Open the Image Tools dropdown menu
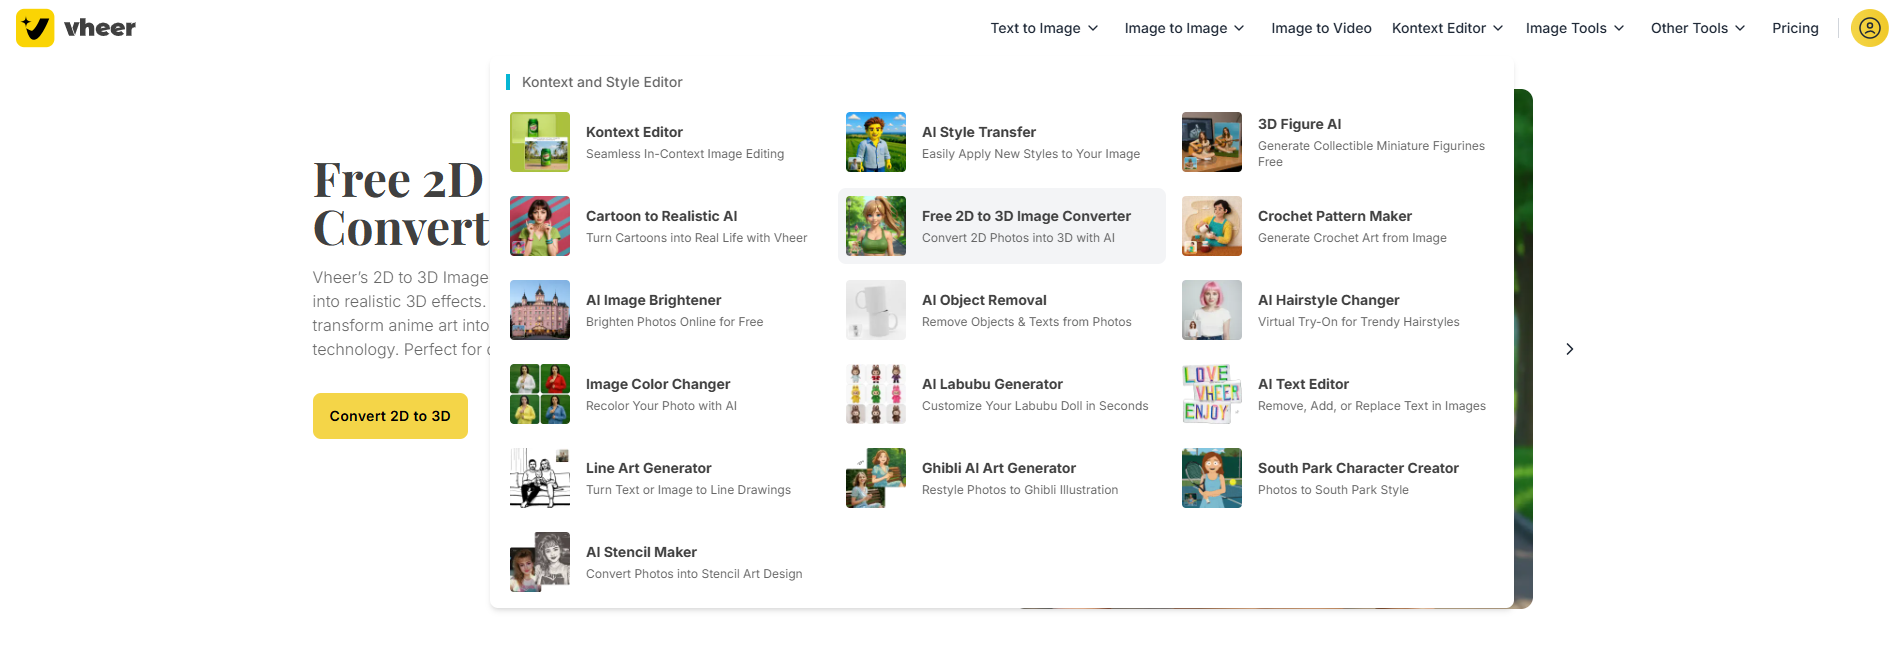Viewport: 1892px width, 658px height. coord(1574,28)
